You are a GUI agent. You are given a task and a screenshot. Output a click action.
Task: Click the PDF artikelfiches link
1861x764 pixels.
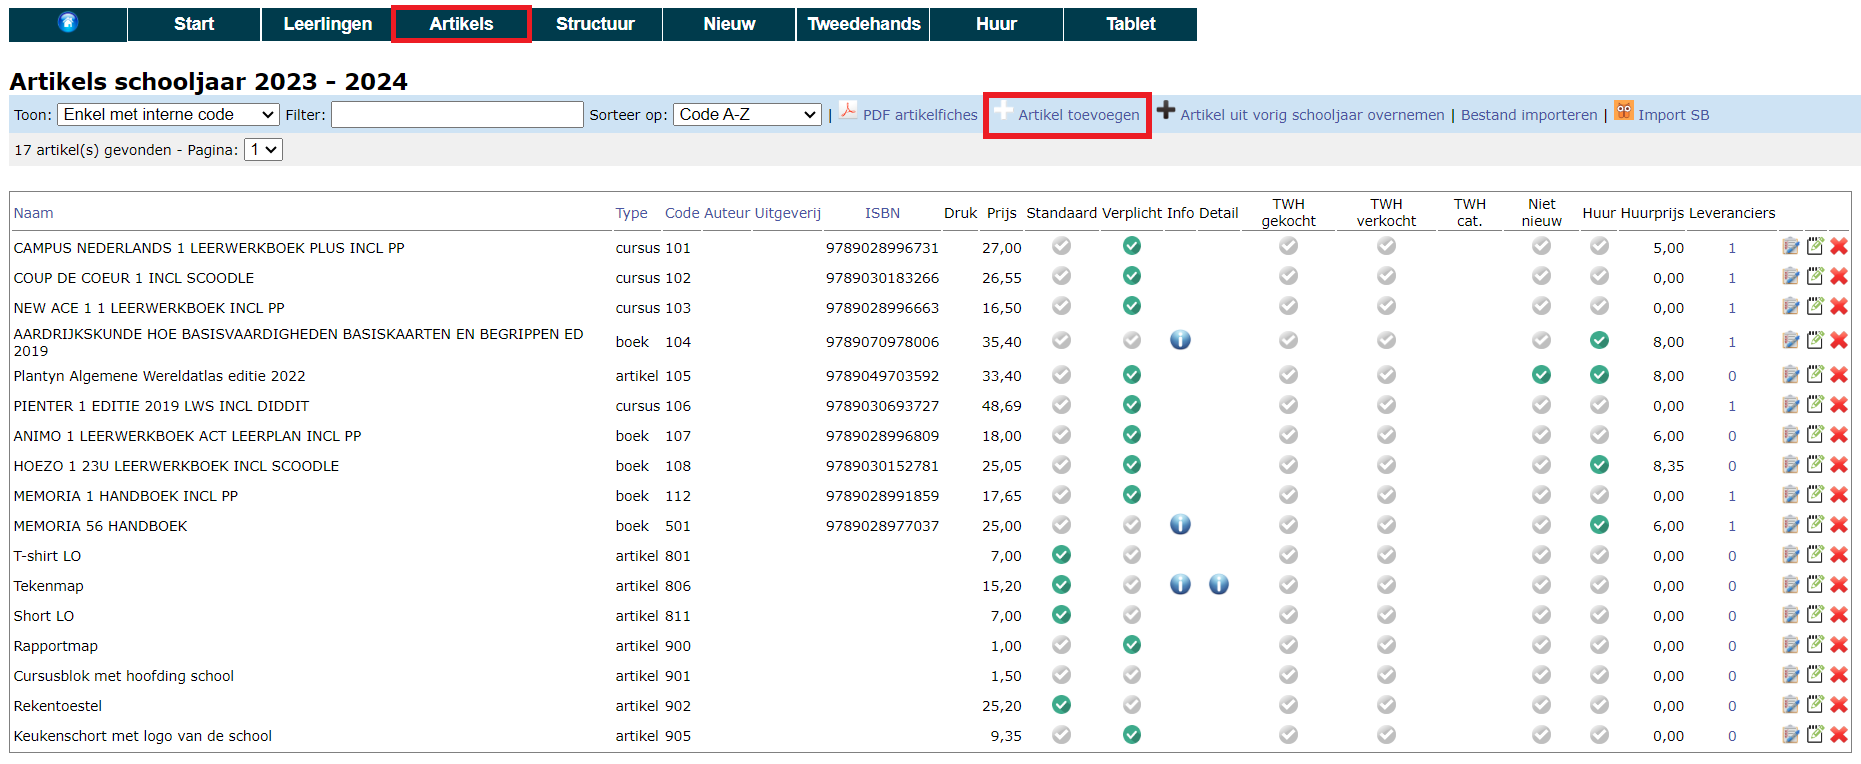(x=920, y=115)
